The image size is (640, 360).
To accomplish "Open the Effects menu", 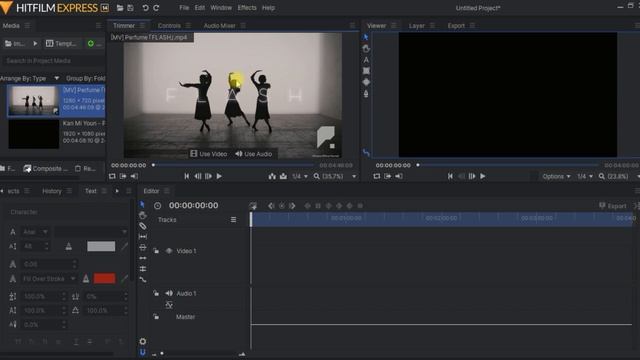I will 247,8.
